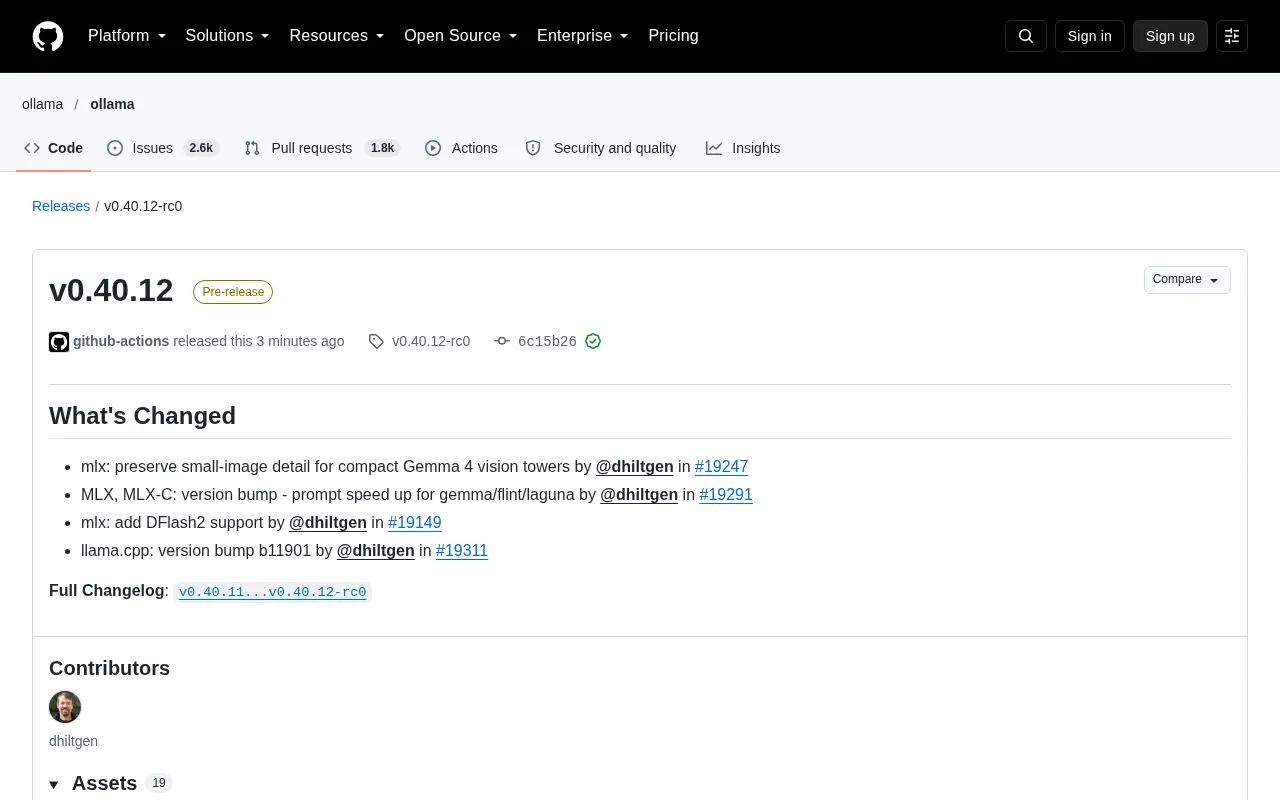The image size is (1280, 800).
Task: Open the Insights tab
Action: pos(743,148)
